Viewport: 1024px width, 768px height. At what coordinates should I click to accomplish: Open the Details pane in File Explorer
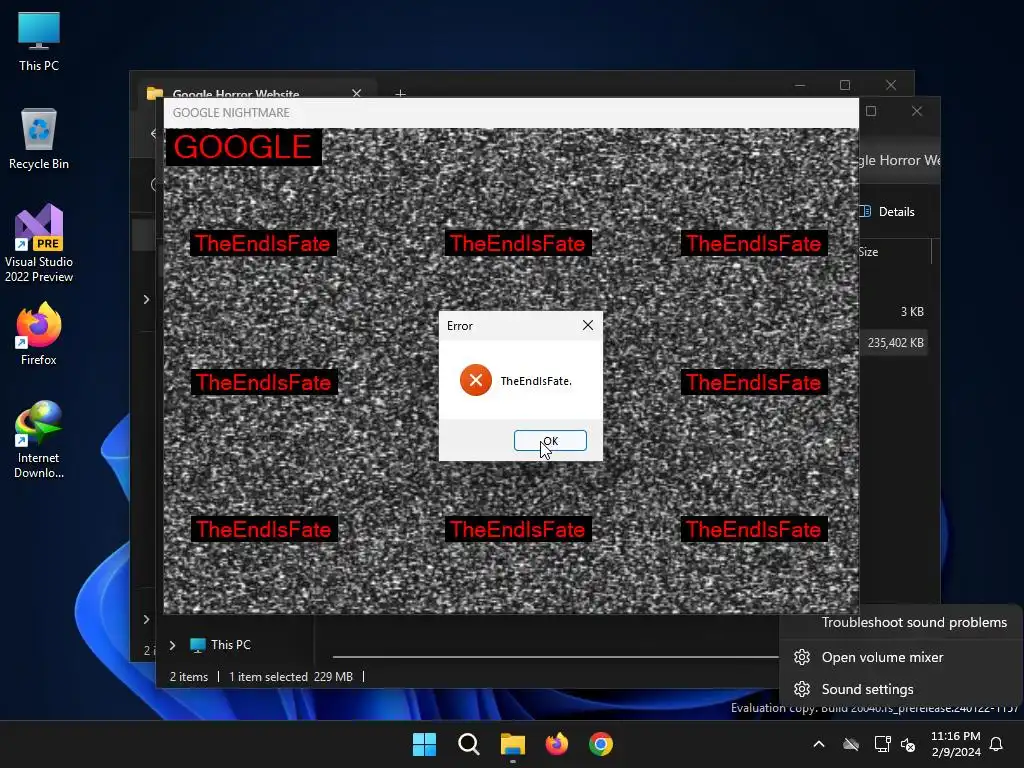(x=888, y=212)
